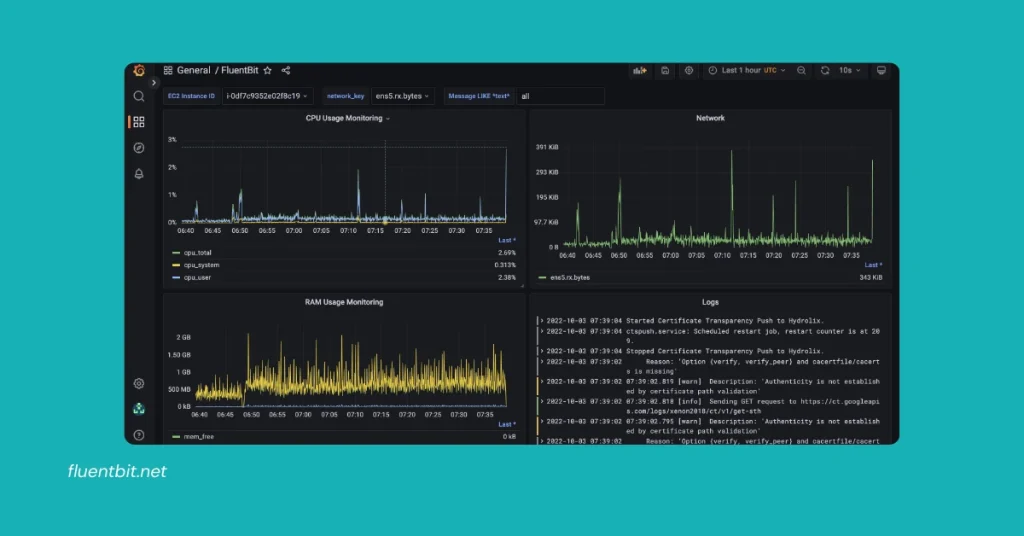Refresh the dashboard

point(825,71)
